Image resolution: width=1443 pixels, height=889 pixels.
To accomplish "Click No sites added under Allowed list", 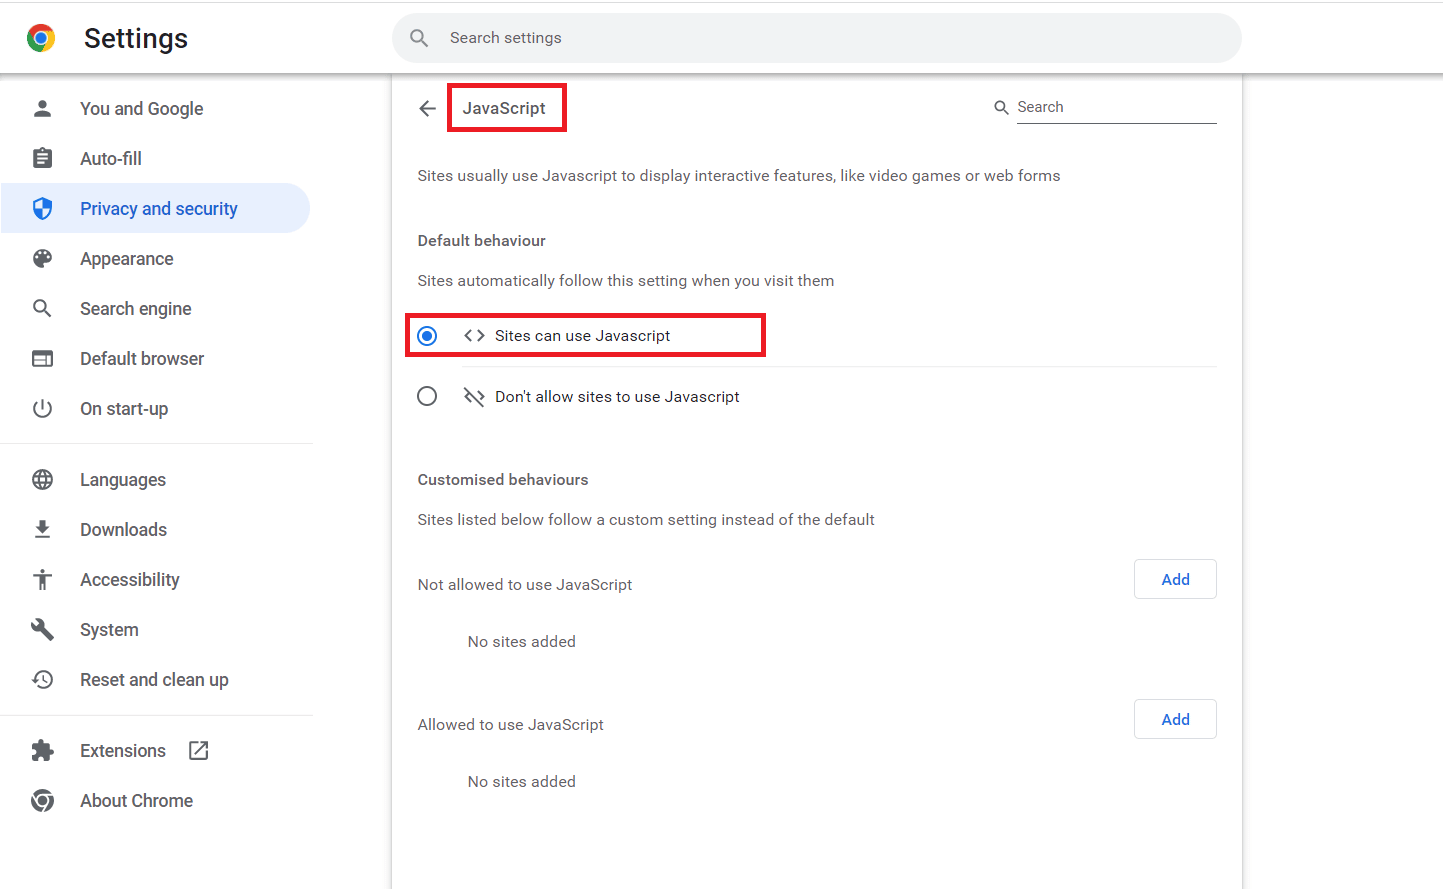I will (x=521, y=782).
